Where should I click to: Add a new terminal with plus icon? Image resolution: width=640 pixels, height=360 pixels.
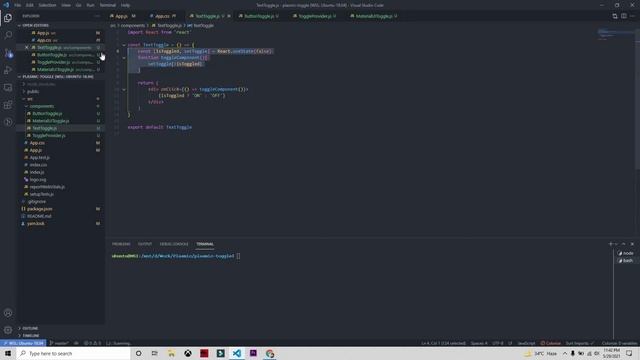click(611, 244)
